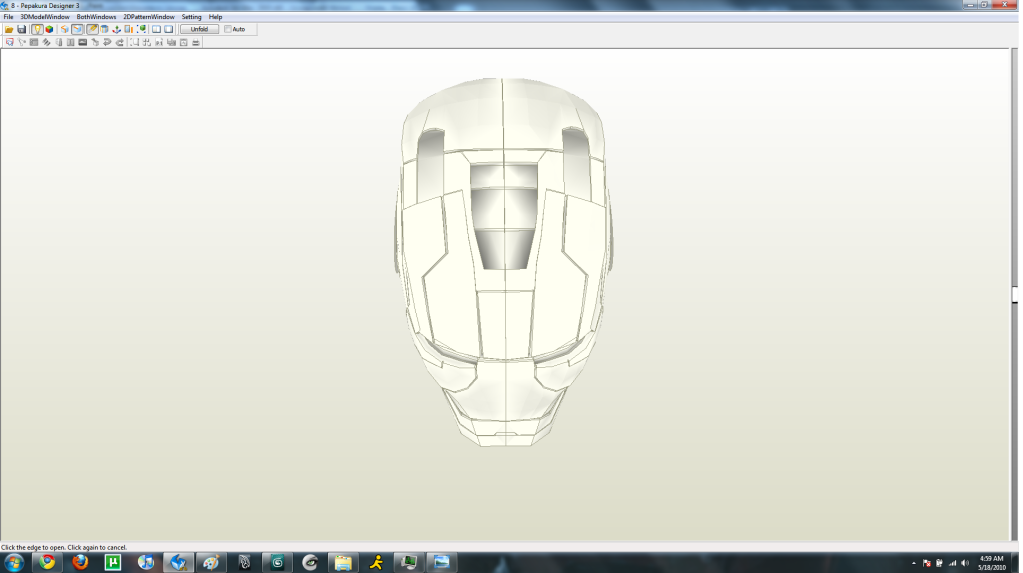Open the BothWindows menu

96,17
